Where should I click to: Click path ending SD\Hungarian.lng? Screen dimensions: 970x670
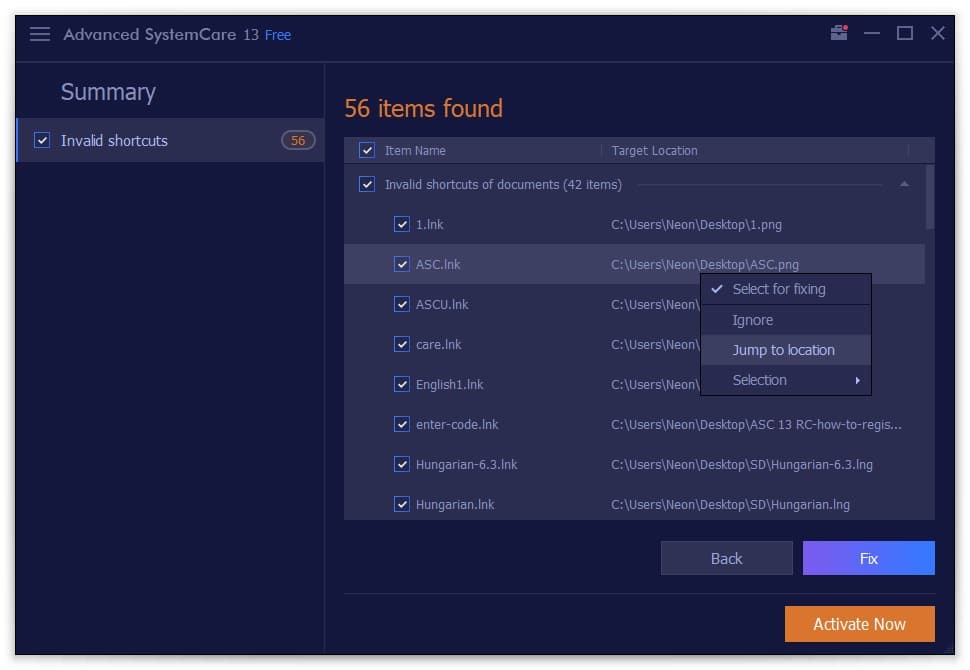point(730,505)
